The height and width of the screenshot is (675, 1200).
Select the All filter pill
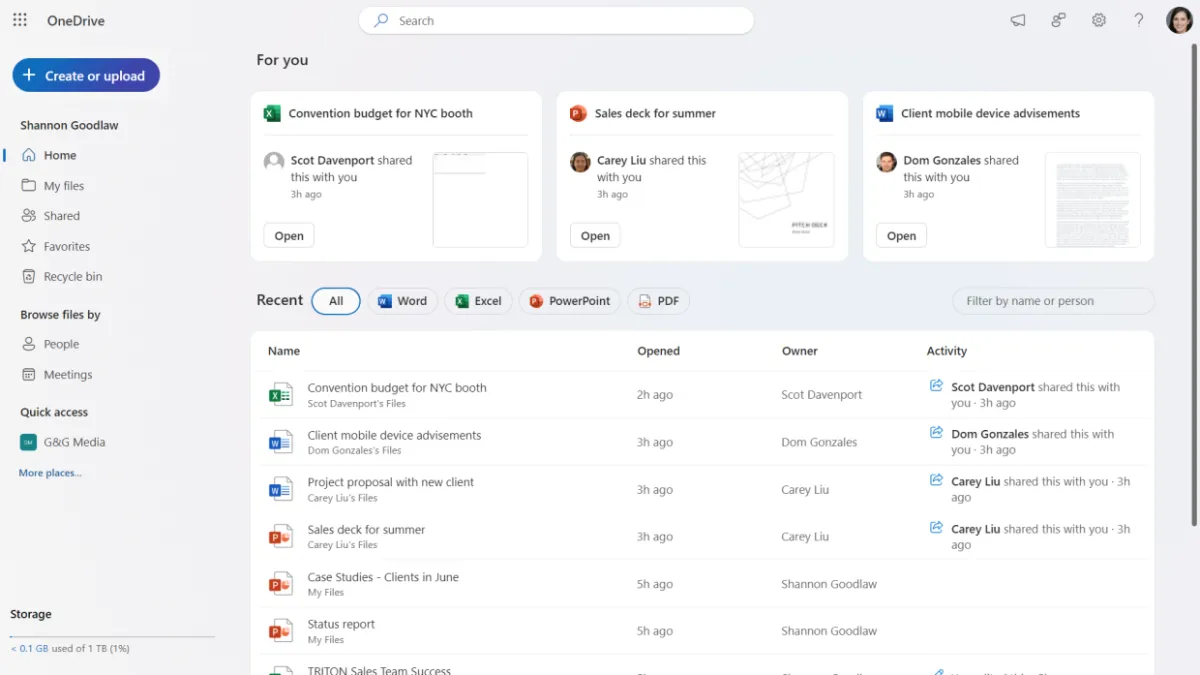tap(336, 301)
